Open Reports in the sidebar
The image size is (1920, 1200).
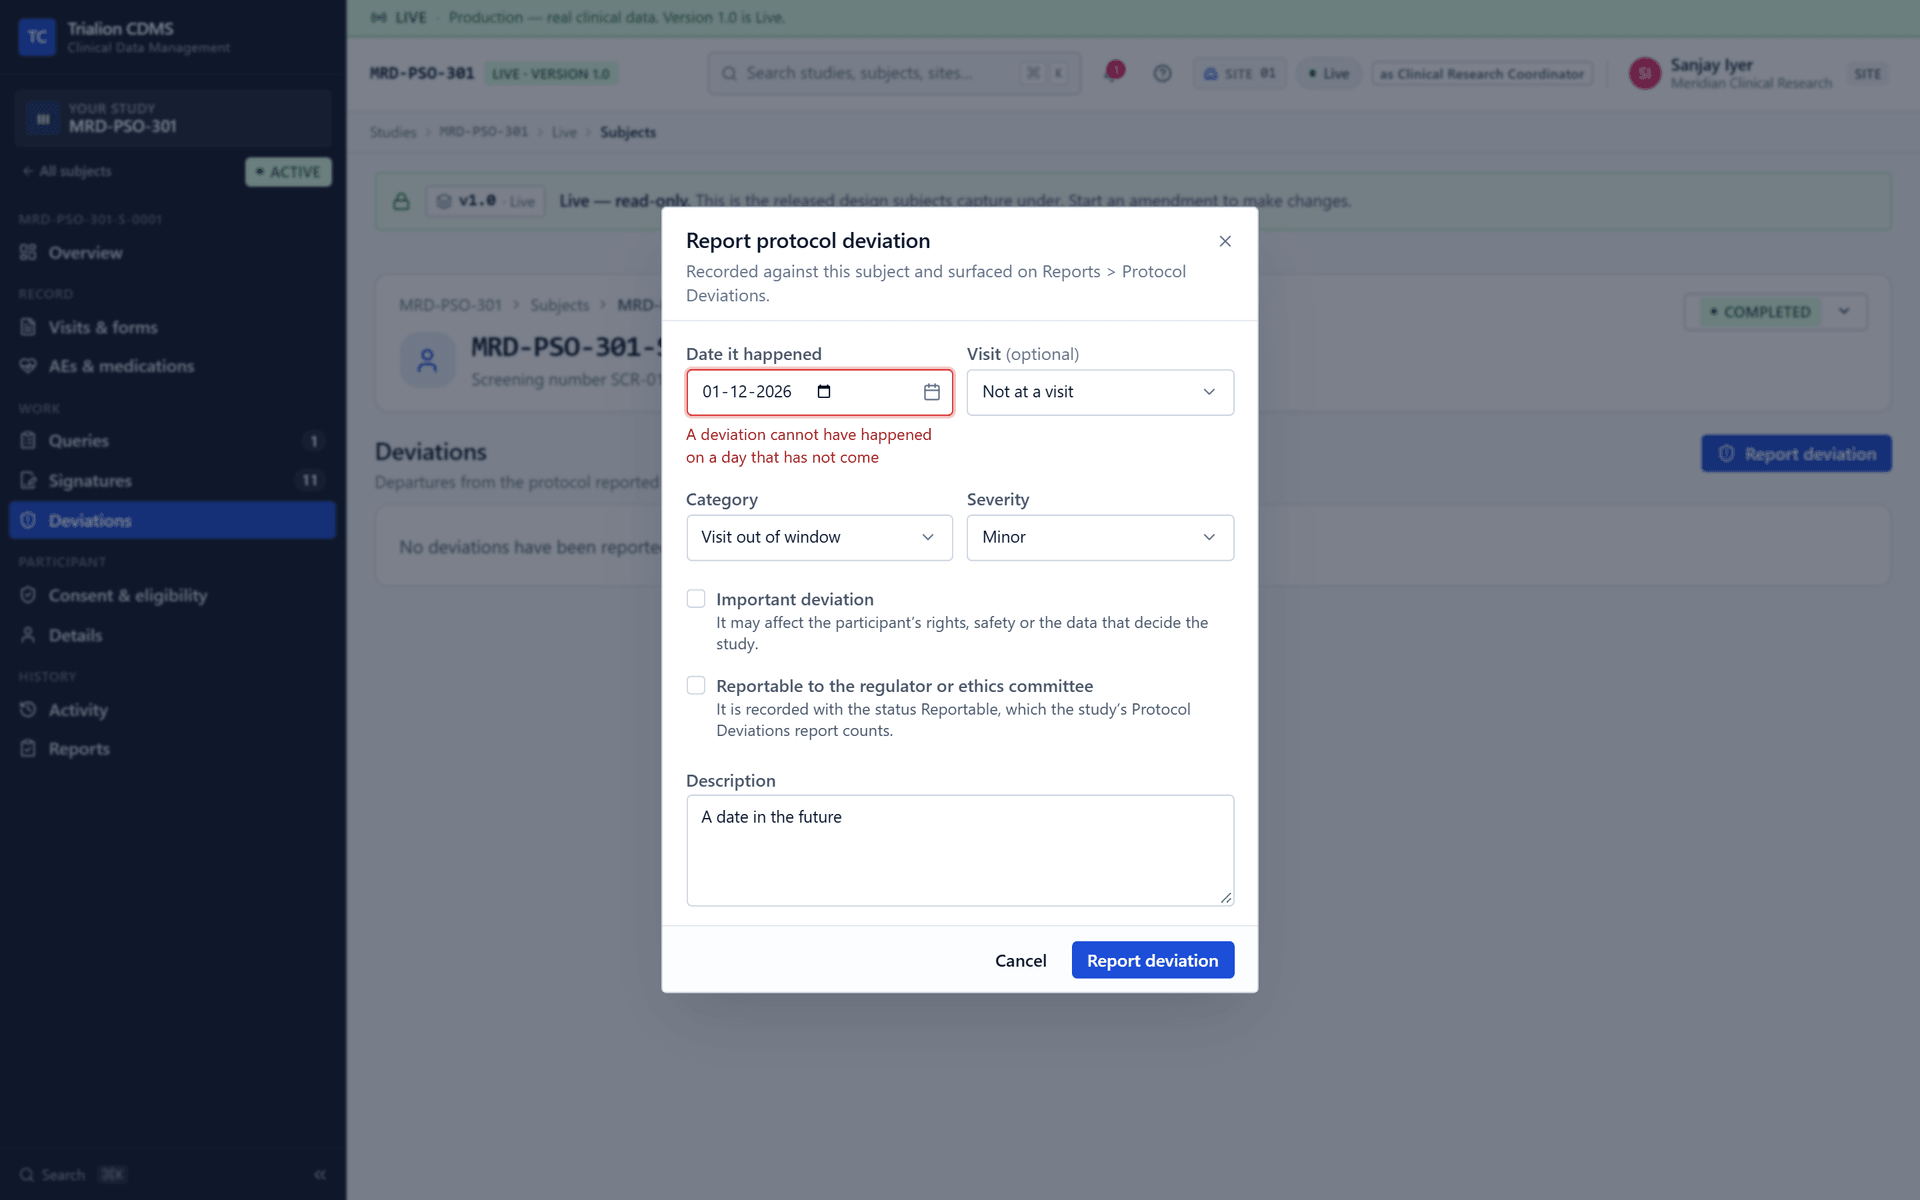(x=172, y=749)
